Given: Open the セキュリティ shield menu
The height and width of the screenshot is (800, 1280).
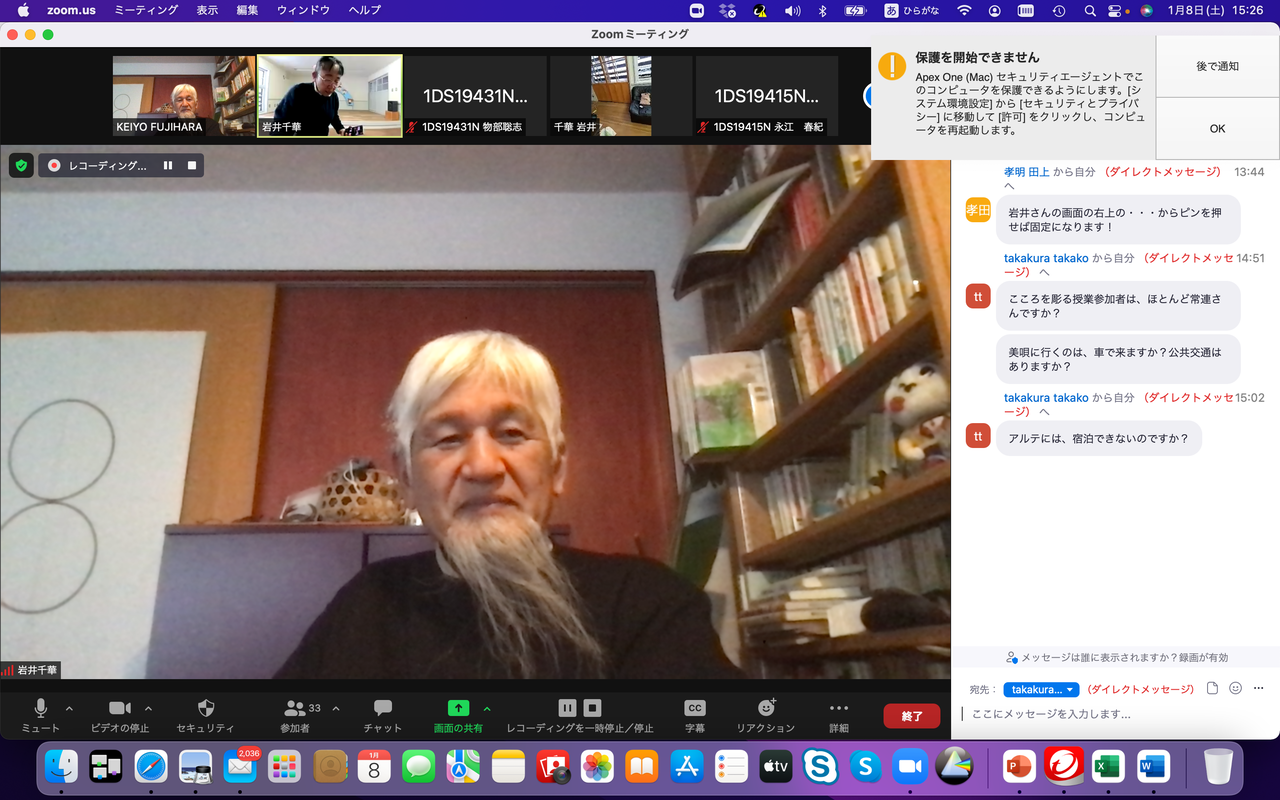Looking at the screenshot, I should pos(205,714).
